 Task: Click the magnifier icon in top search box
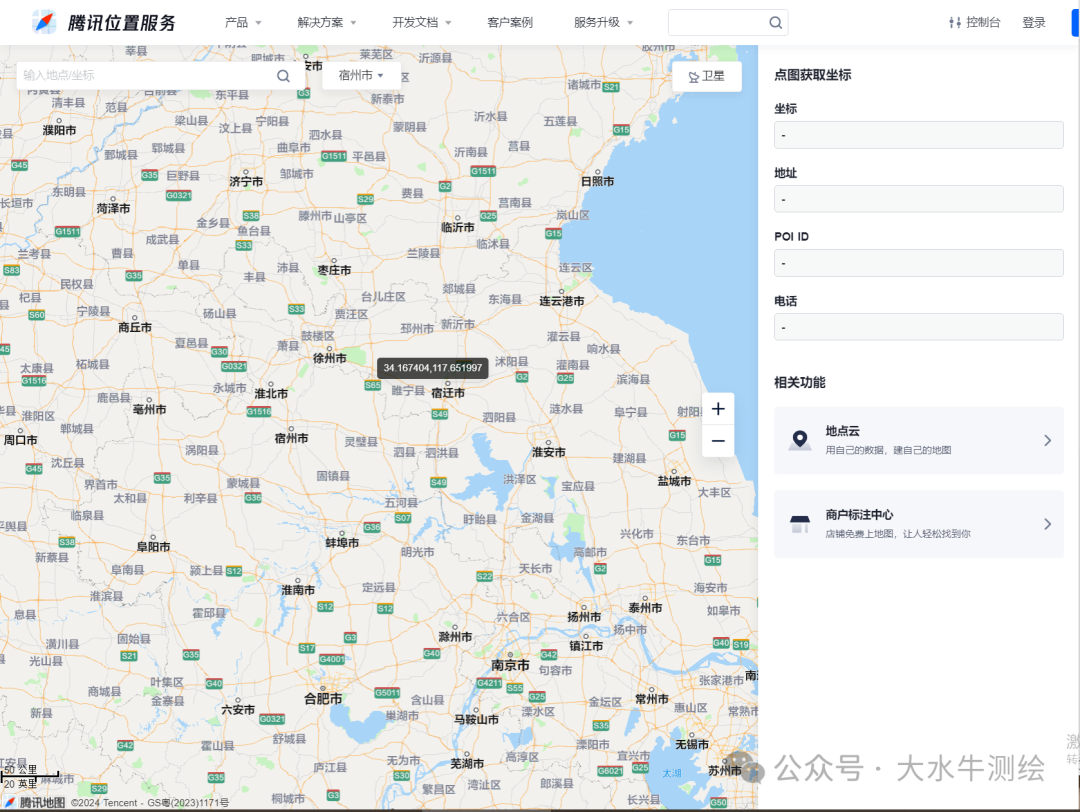(776, 23)
